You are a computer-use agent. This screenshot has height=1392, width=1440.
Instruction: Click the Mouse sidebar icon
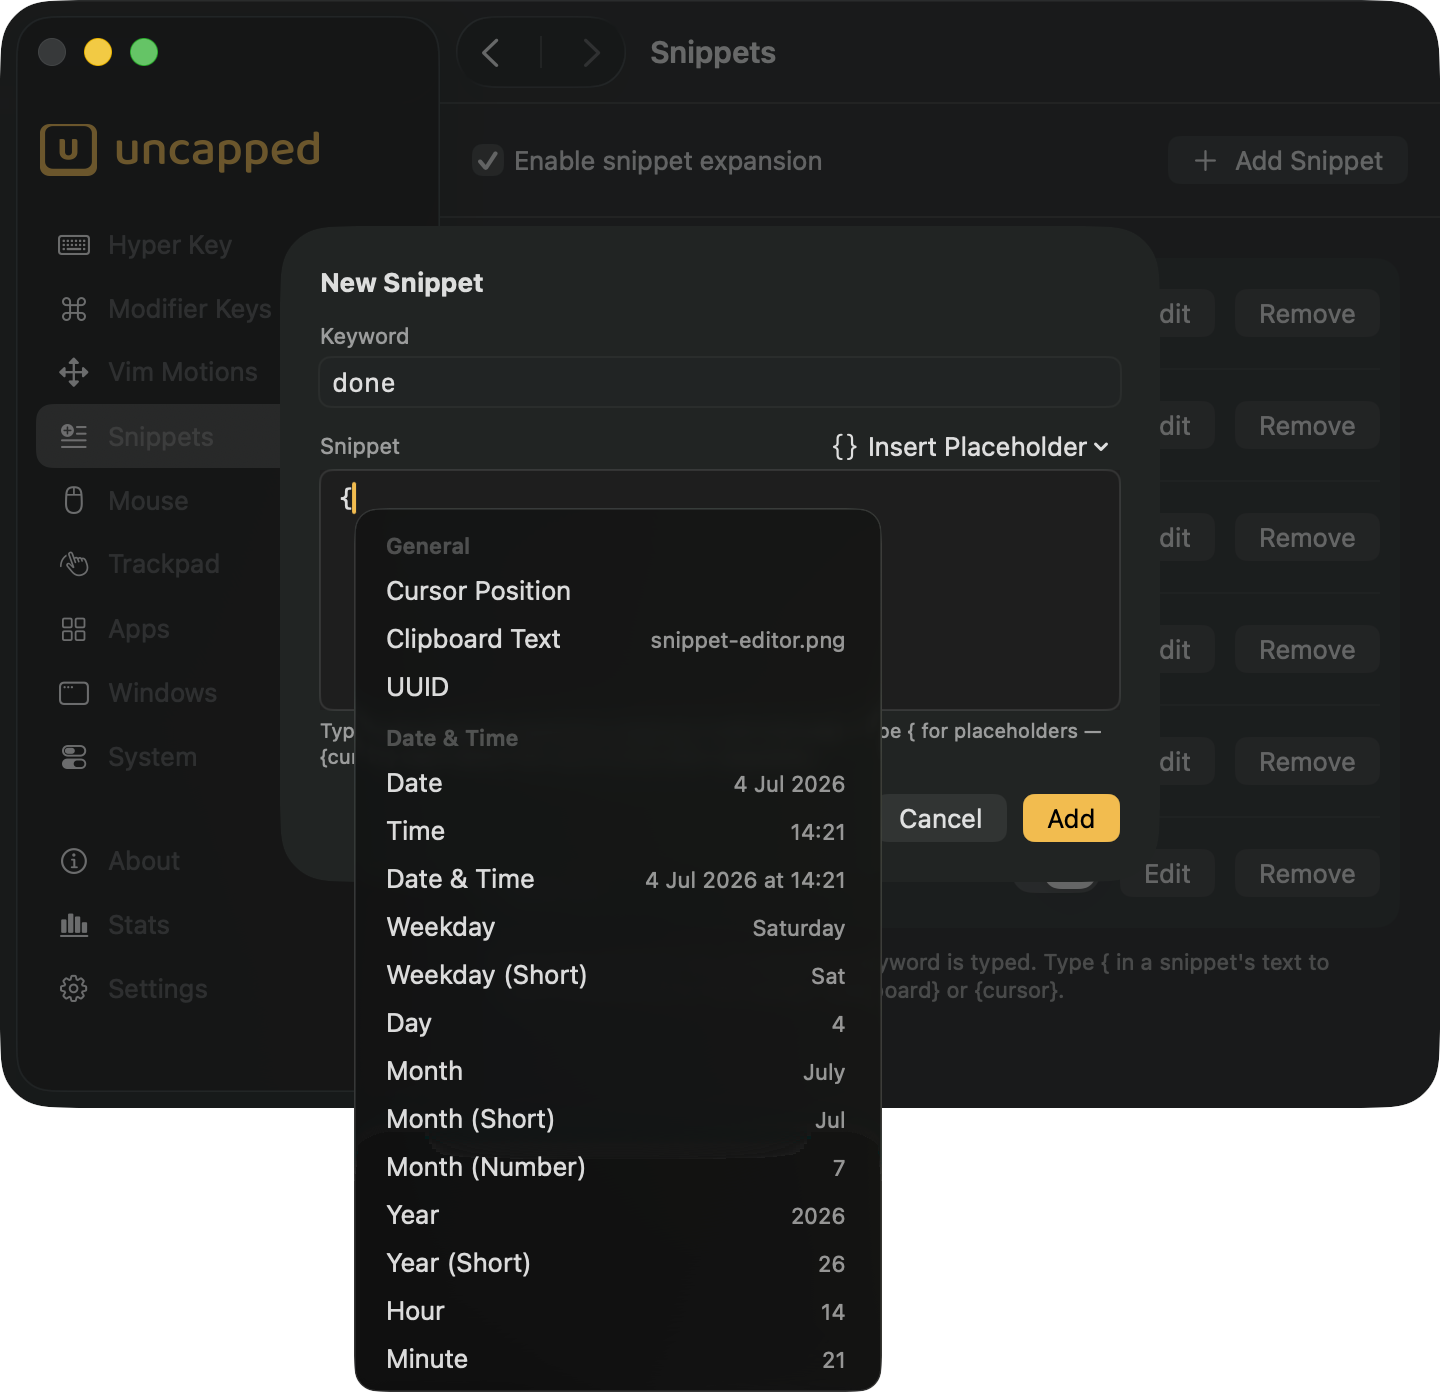click(74, 500)
